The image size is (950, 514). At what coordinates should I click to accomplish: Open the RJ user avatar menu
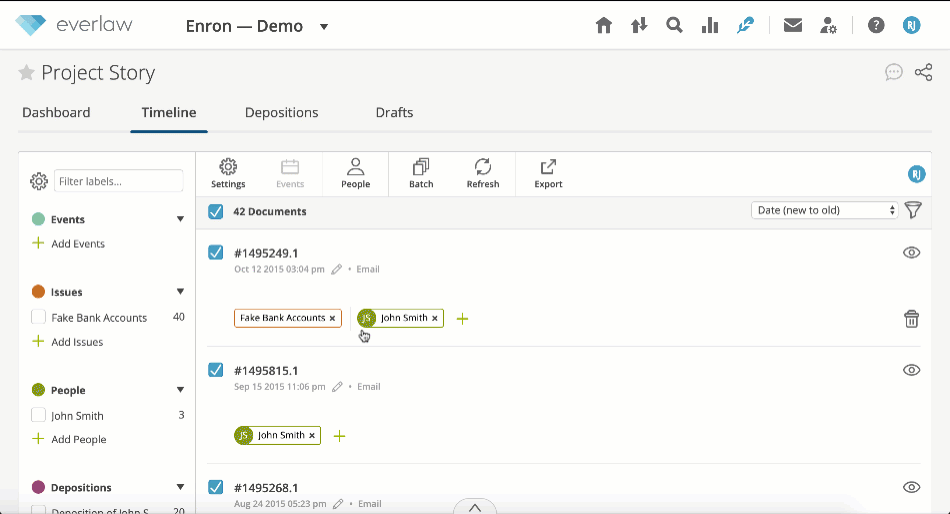coord(911,25)
